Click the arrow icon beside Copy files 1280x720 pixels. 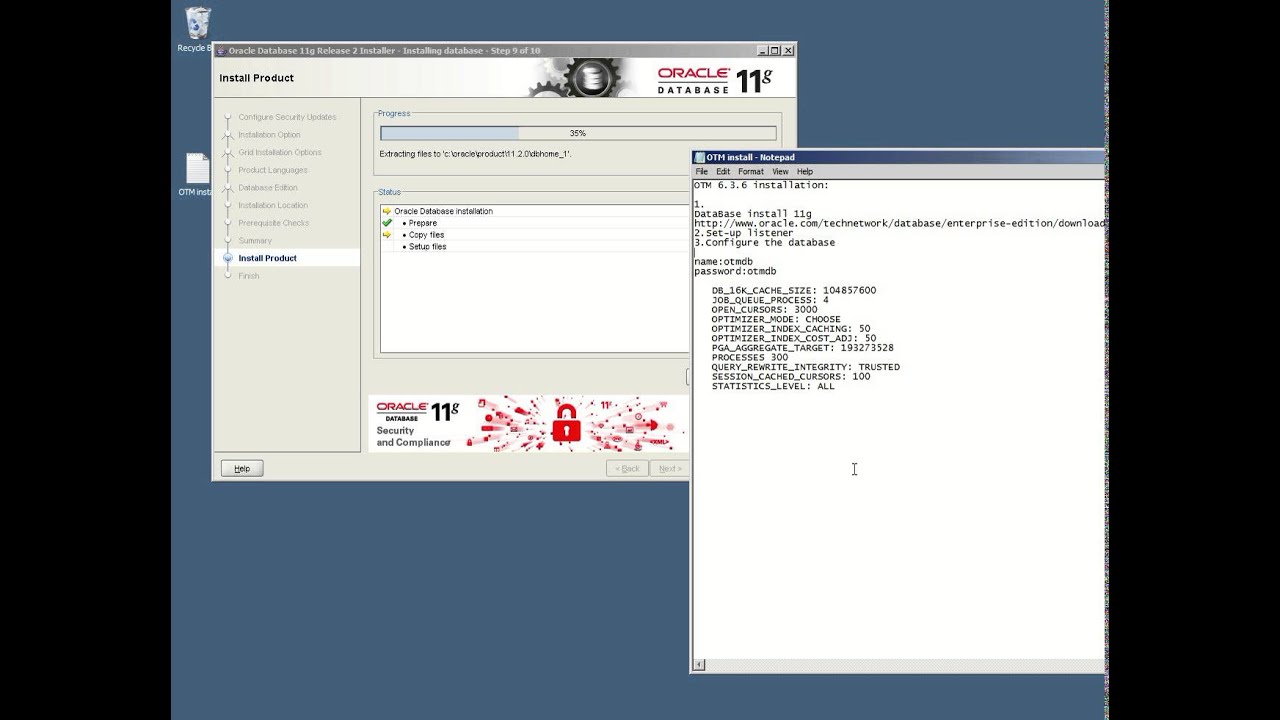(387, 235)
